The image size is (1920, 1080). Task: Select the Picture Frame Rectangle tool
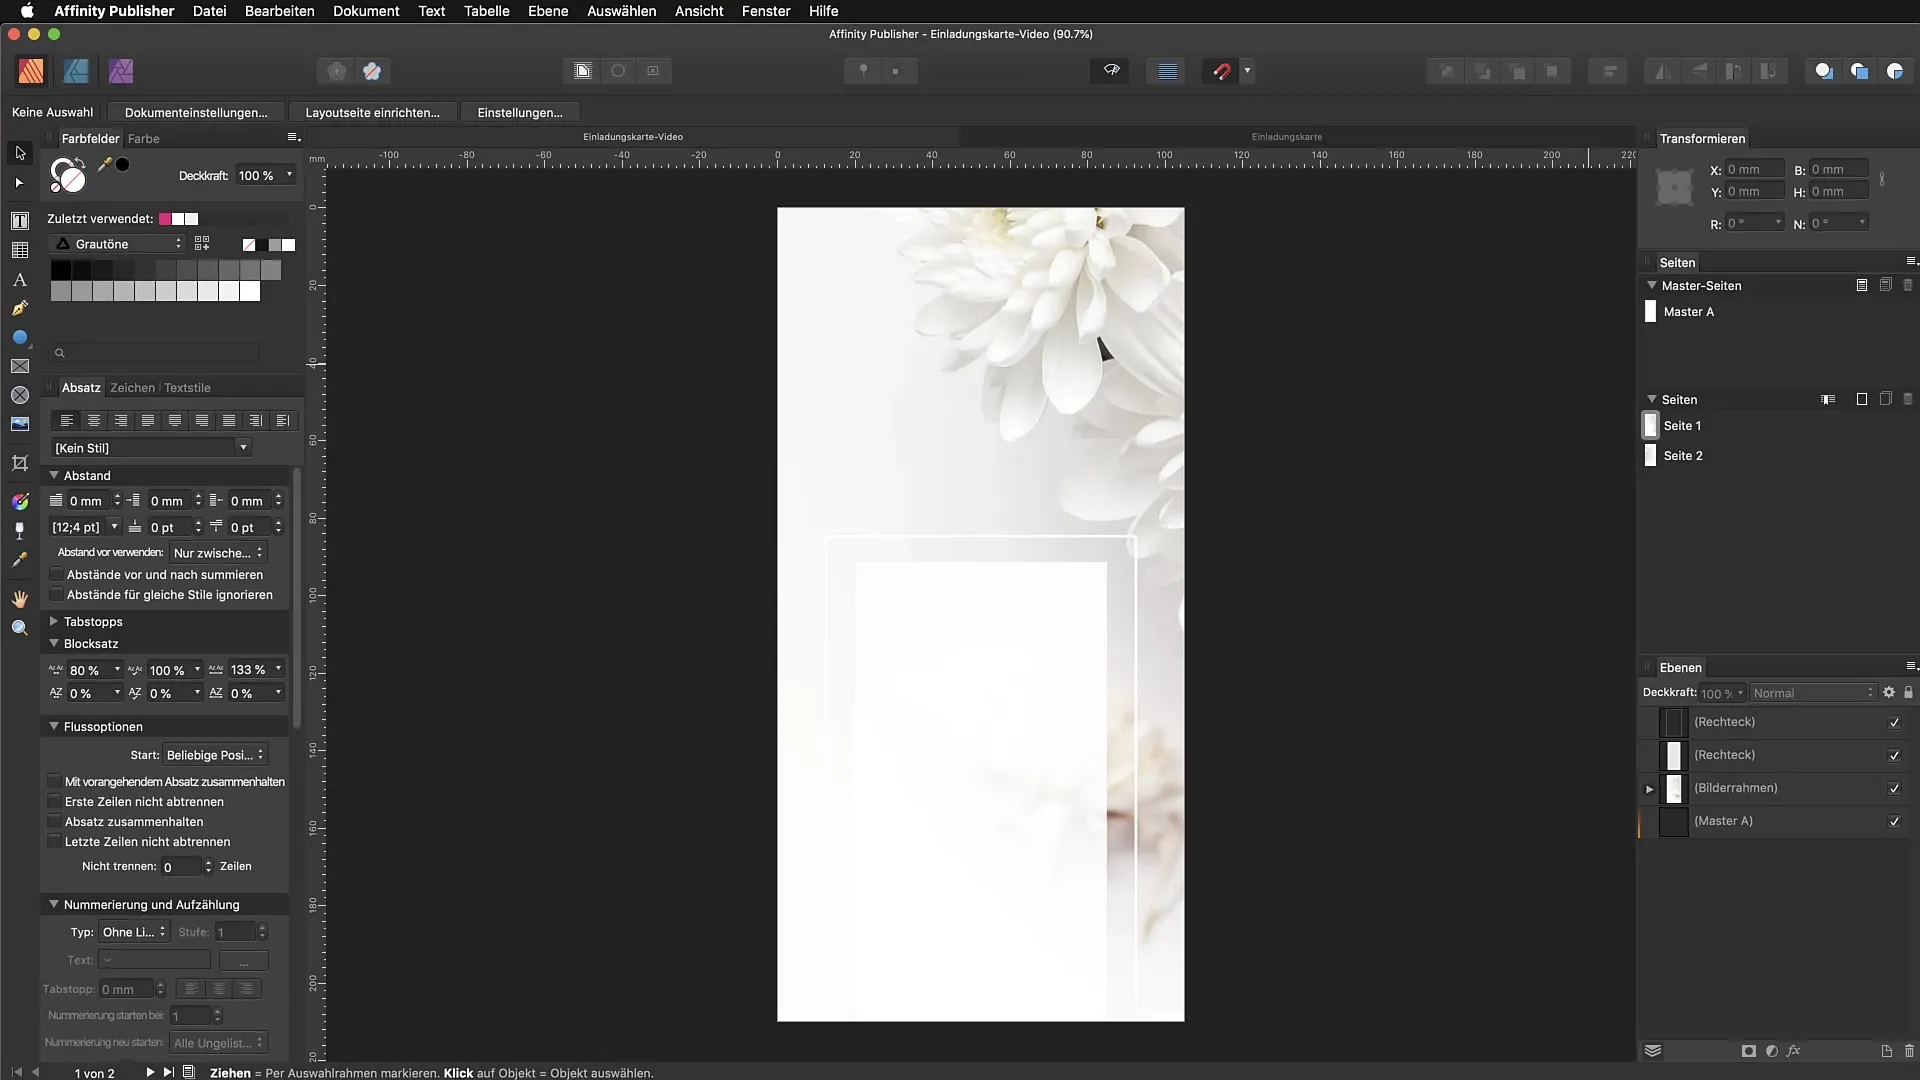point(20,367)
